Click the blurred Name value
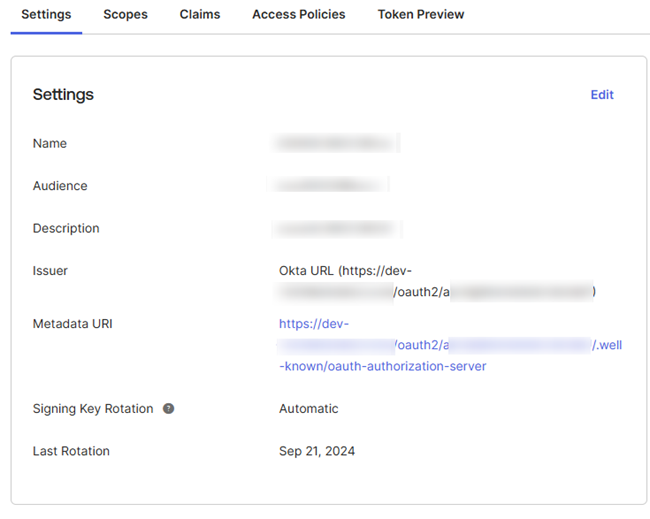The width and height of the screenshot is (650, 519). tap(337, 144)
